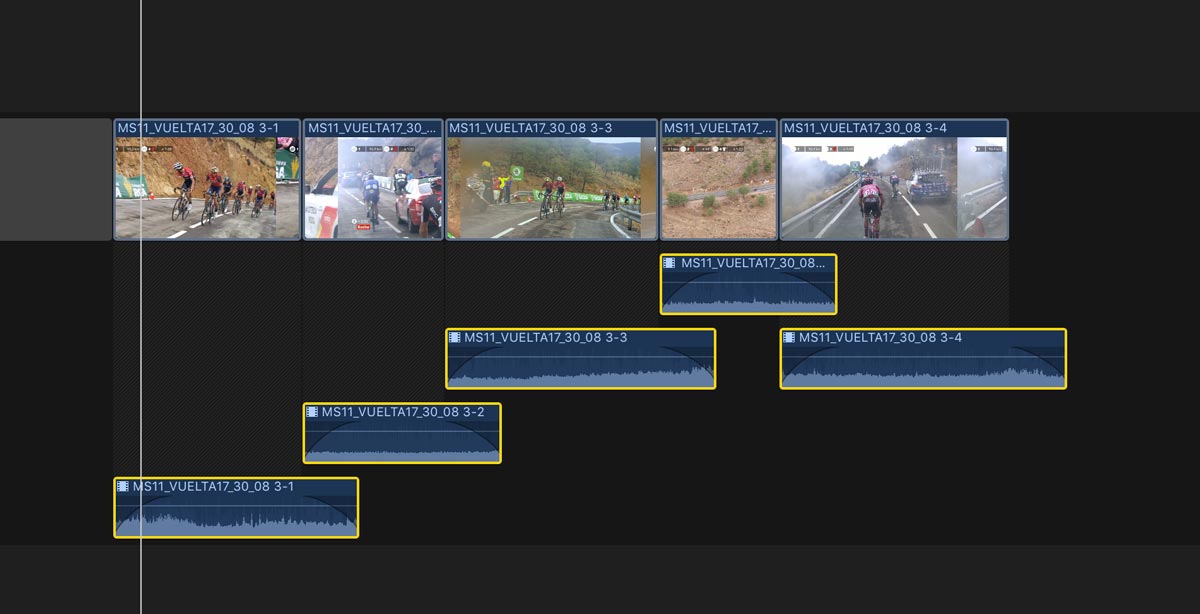Select the 3-1 audio clip waveform
The height and width of the screenshot is (614, 1200).
236,515
